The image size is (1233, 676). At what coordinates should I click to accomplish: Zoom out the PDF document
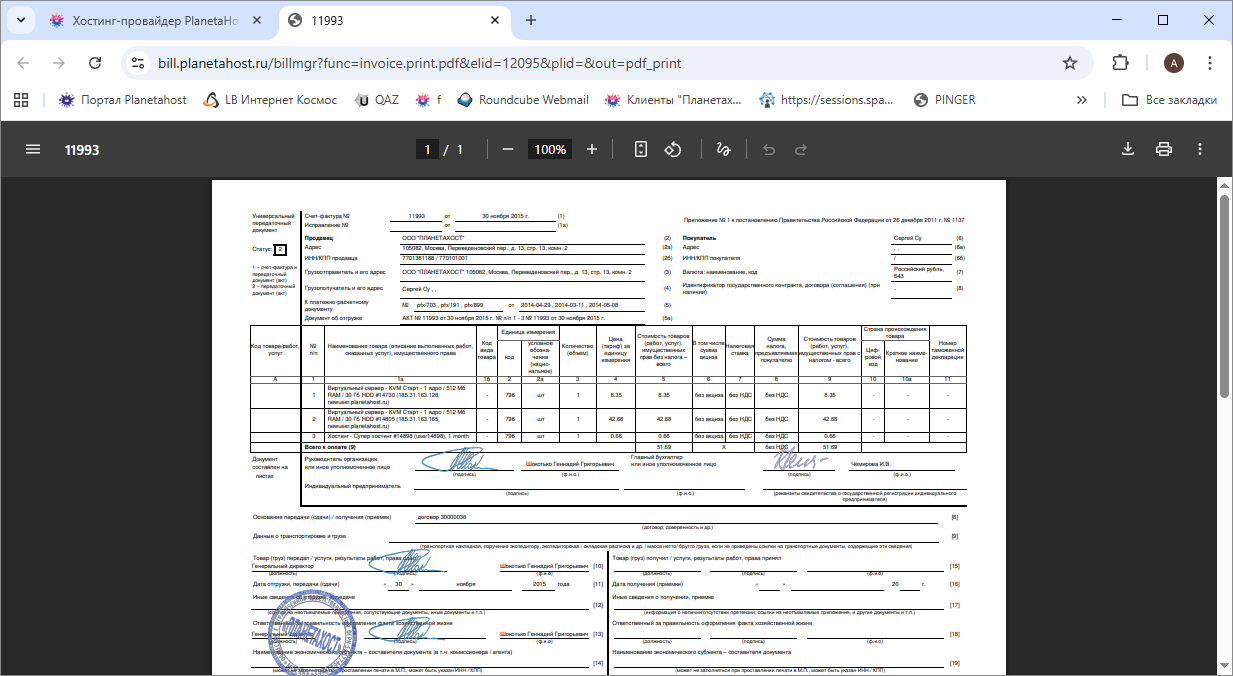(508, 149)
